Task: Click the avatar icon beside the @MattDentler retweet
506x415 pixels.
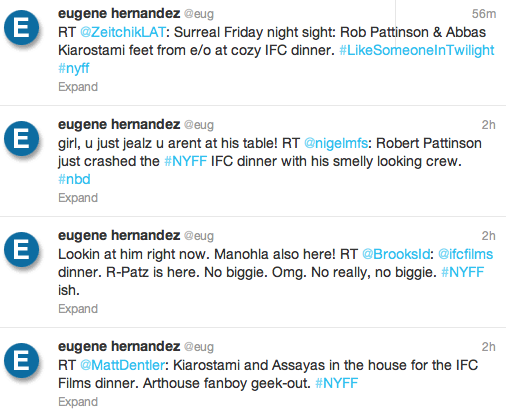Action: 22,361
